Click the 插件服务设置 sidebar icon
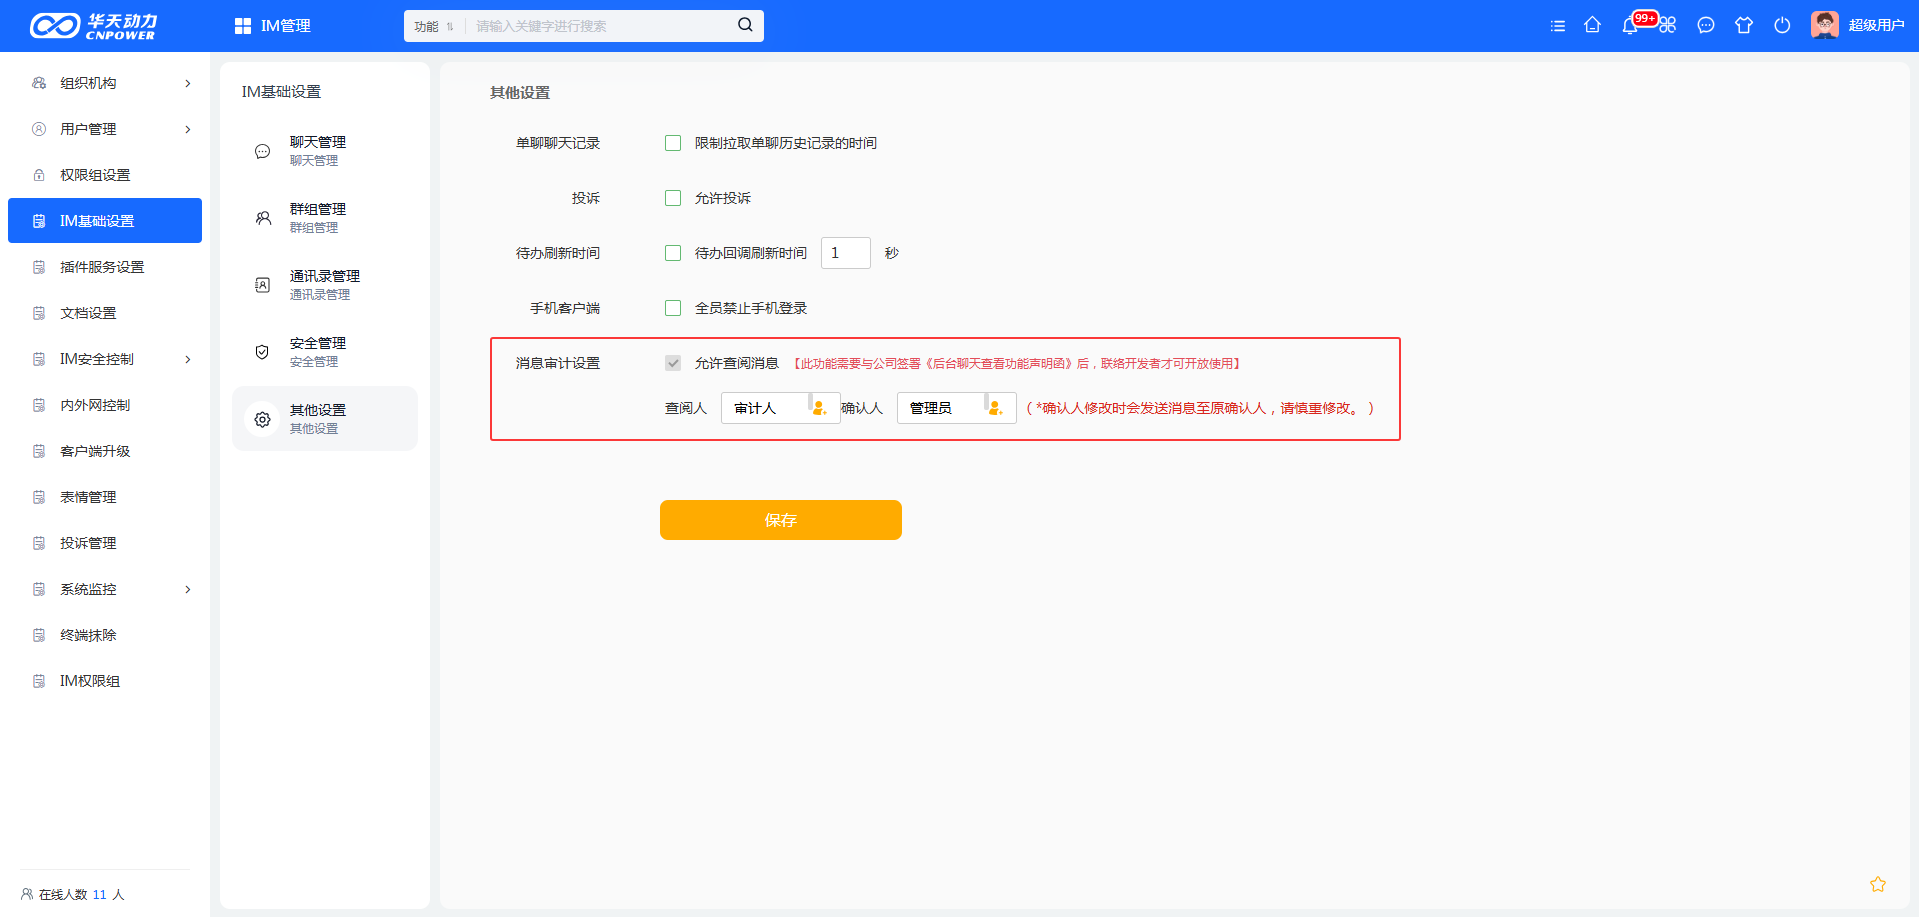The image size is (1919, 917). pyautogui.click(x=39, y=267)
